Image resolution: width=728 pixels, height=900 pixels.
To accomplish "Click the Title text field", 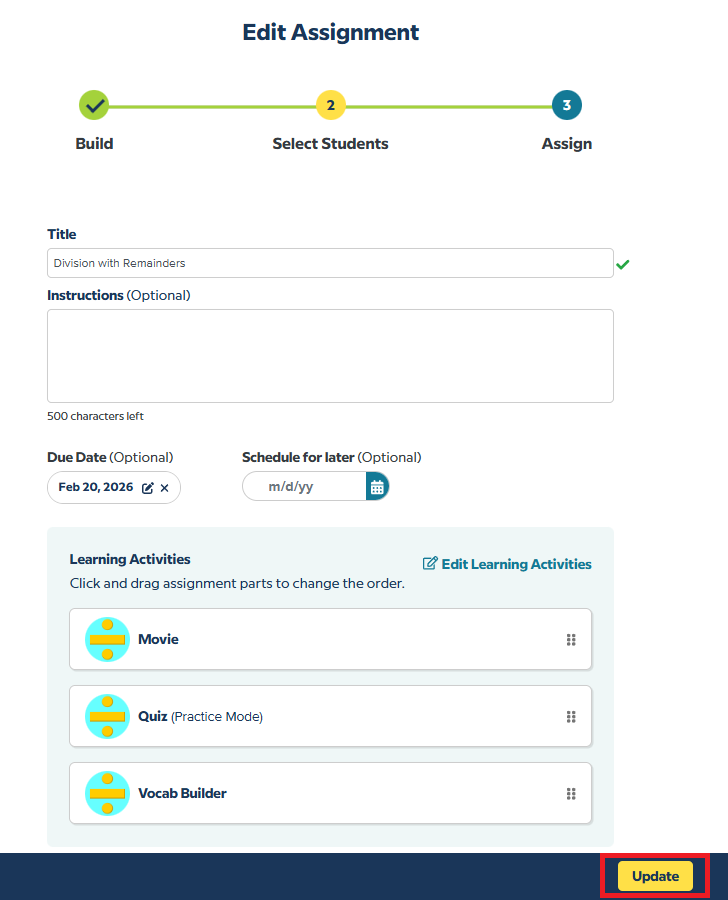I will (330, 263).
